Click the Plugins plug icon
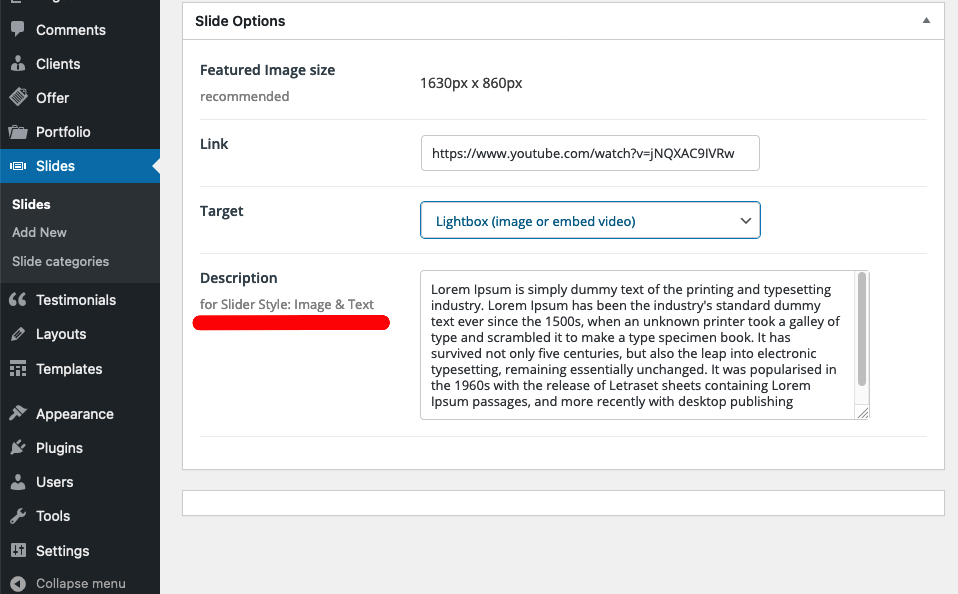The width and height of the screenshot is (958, 594). coord(18,447)
